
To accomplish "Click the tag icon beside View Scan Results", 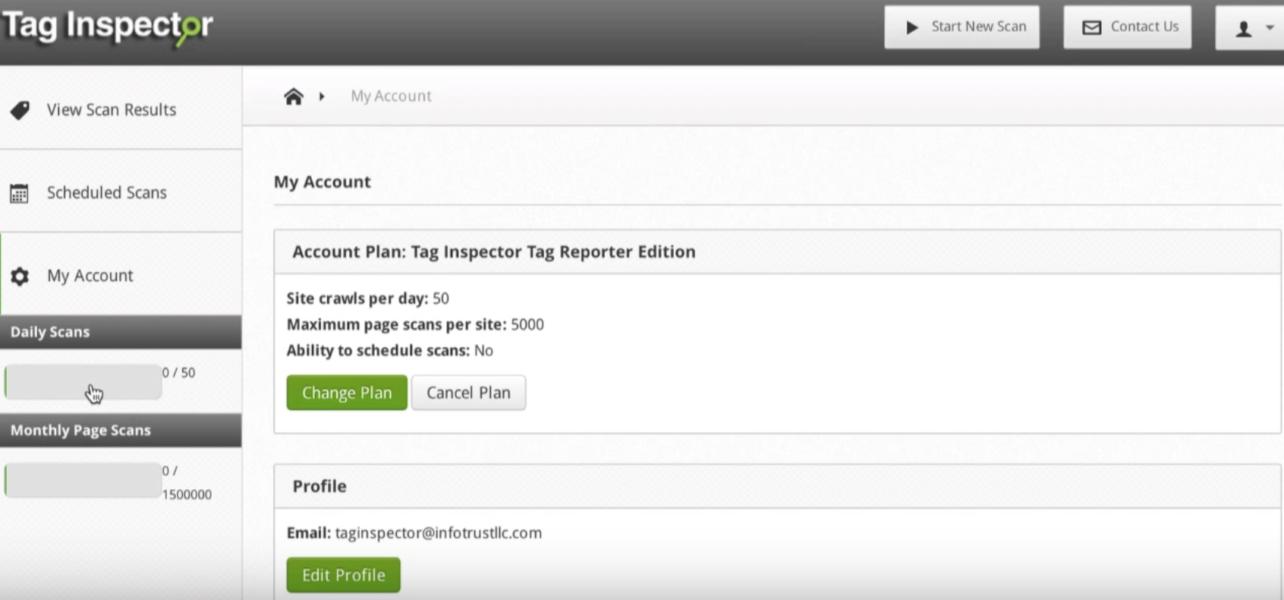I will tap(20, 110).
